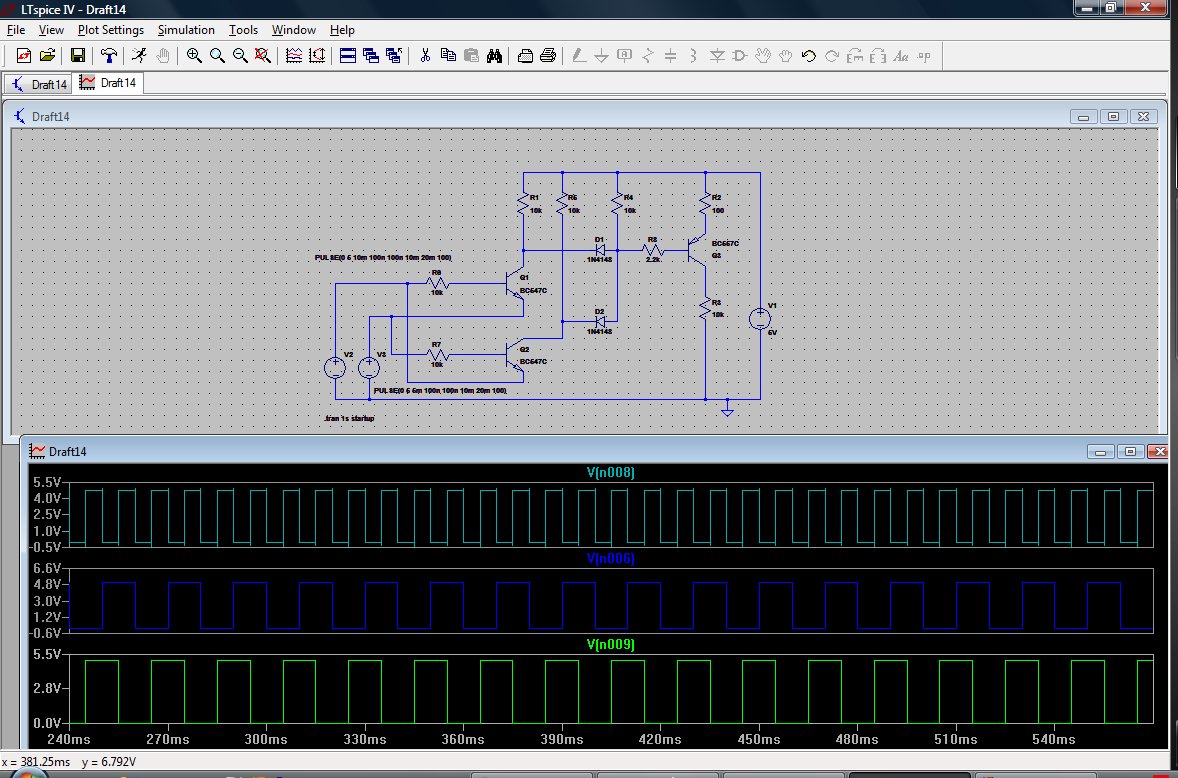Click the V(n008) trace label
Image resolution: width=1178 pixels, height=778 pixels.
point(610,472)
